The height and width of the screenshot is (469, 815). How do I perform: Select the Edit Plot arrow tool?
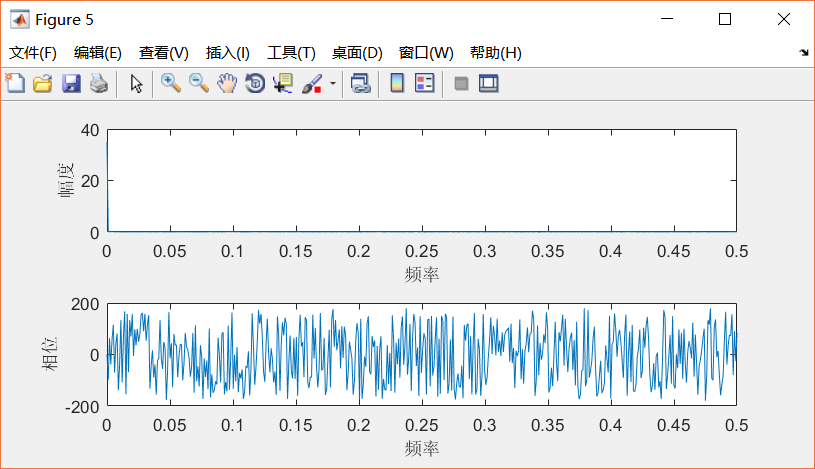(x=136, y=83)
